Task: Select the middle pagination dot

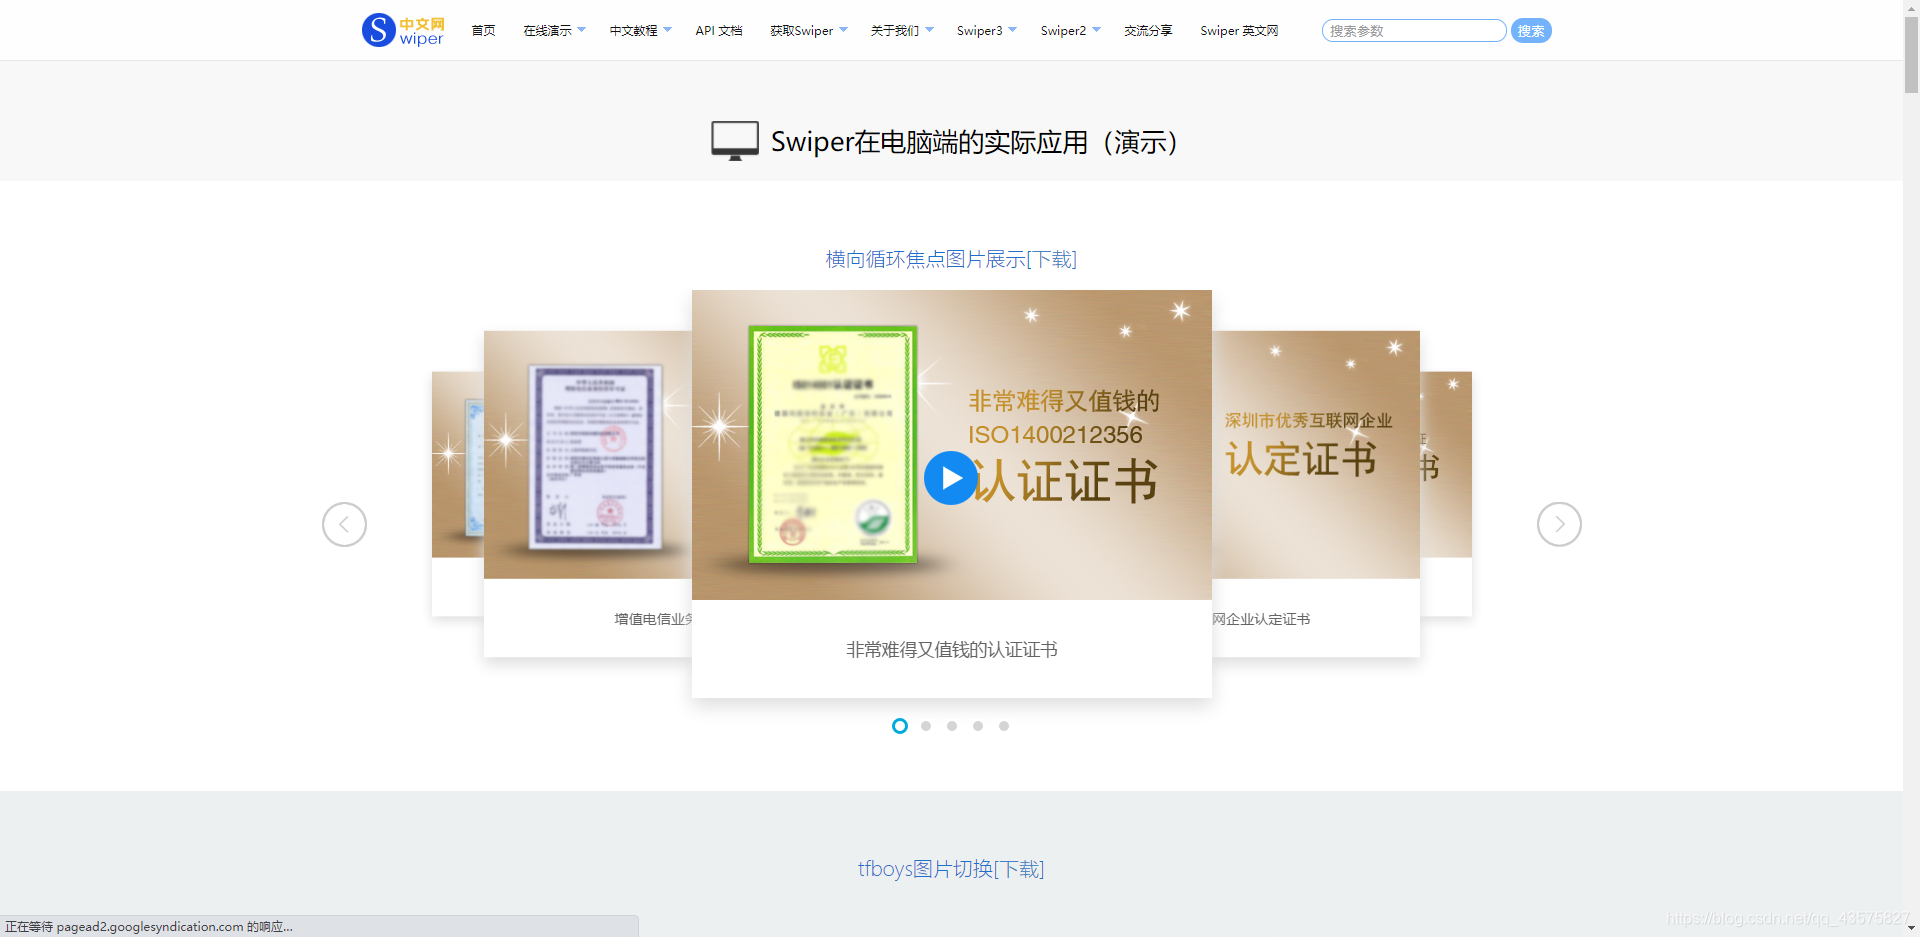Action: point(951,726)
